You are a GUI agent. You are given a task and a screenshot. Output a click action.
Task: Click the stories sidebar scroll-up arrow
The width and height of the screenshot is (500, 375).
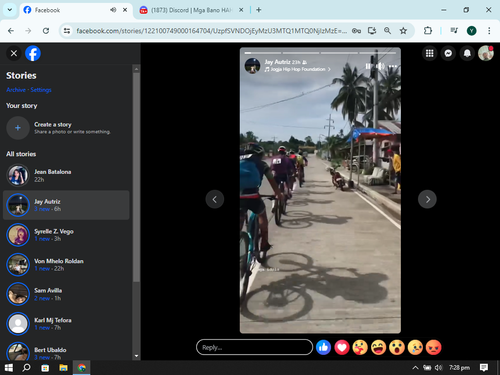point(136,69)
